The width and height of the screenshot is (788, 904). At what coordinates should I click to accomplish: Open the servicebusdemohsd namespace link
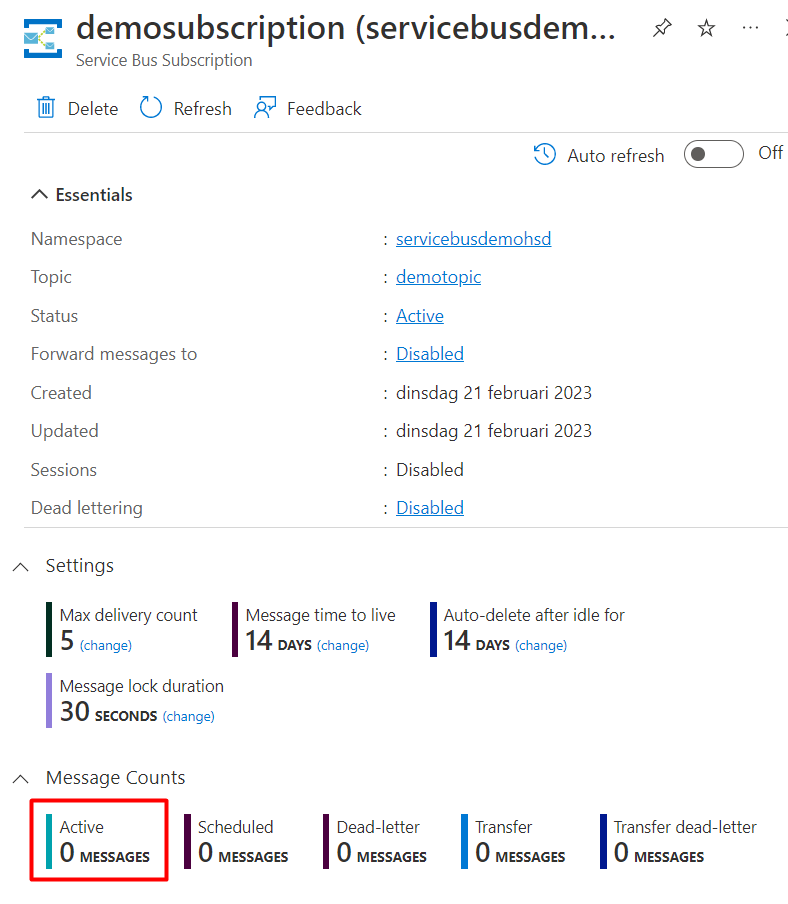[x=473, y=239]
